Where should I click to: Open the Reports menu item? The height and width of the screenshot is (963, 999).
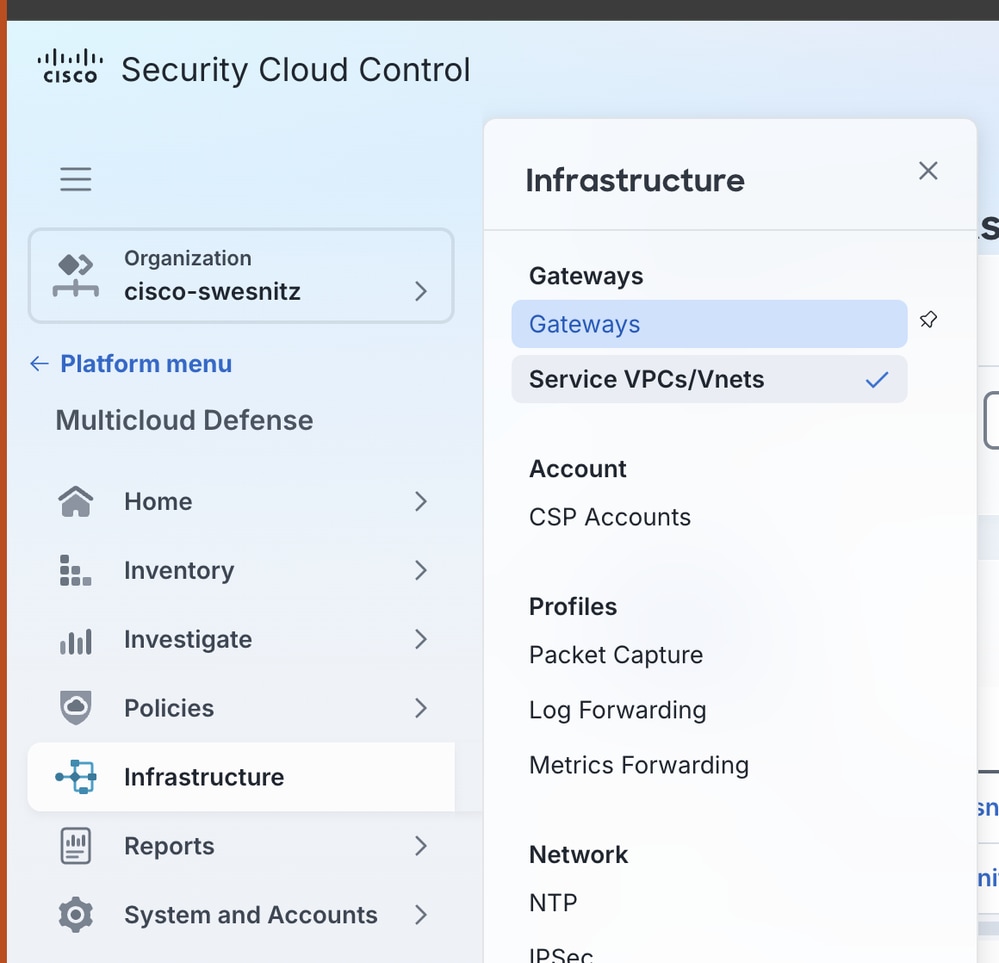(241, 846)
